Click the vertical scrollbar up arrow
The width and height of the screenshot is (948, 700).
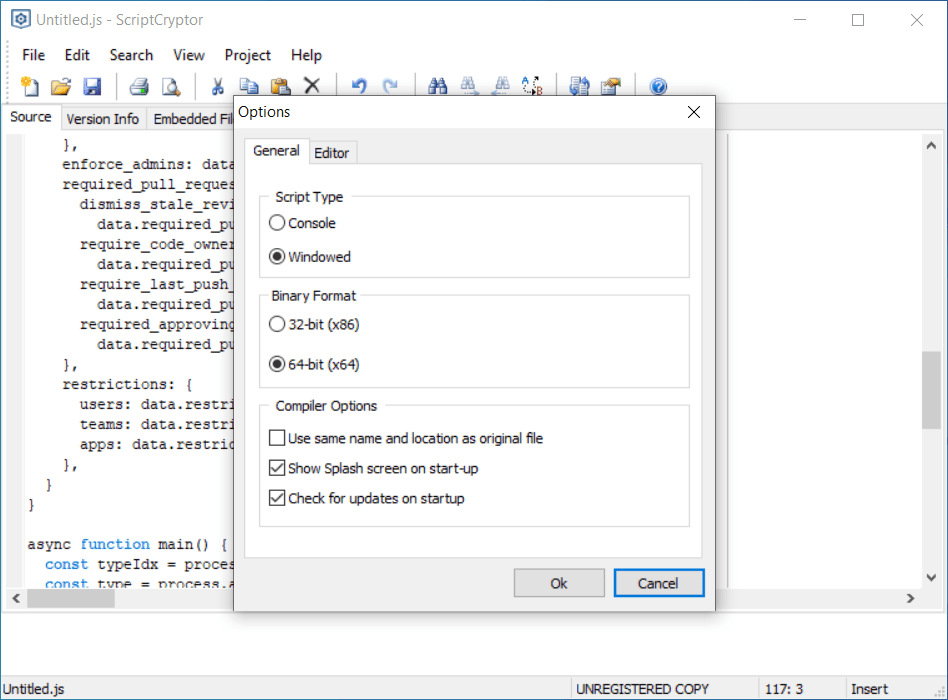click(931, 145)
